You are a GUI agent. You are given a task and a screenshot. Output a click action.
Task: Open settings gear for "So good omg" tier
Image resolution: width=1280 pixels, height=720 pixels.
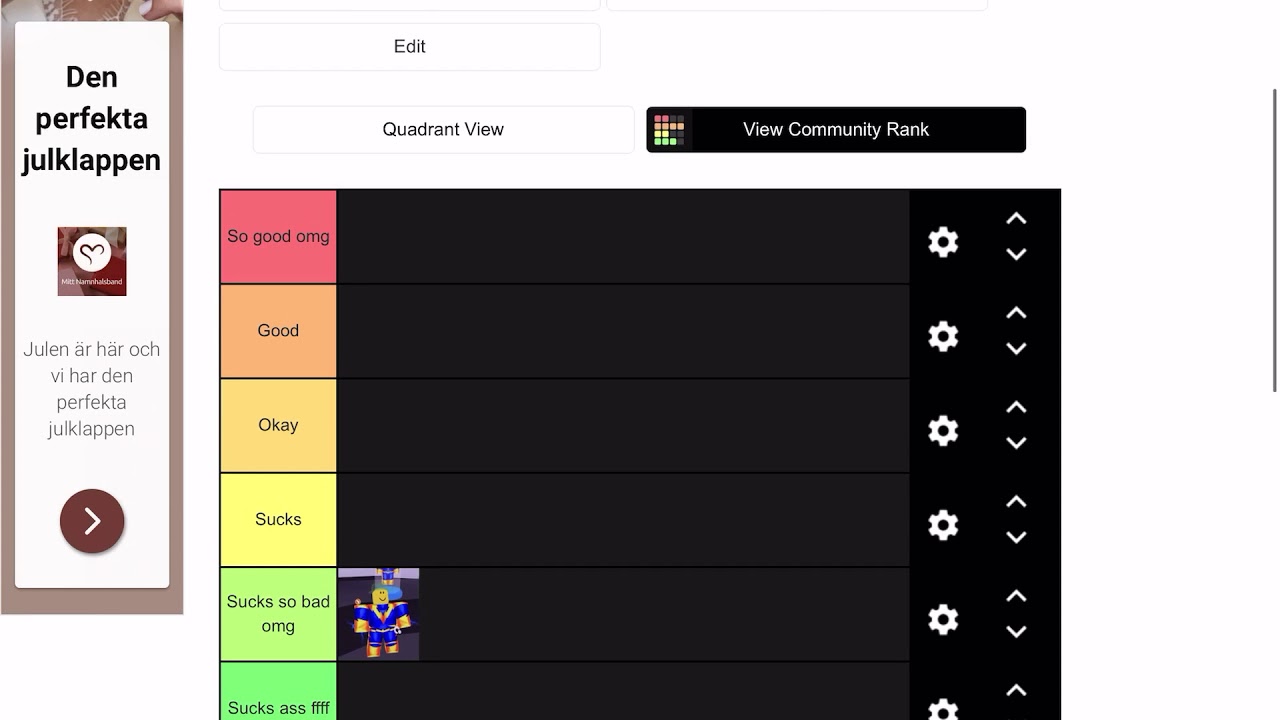coord(943,242)
